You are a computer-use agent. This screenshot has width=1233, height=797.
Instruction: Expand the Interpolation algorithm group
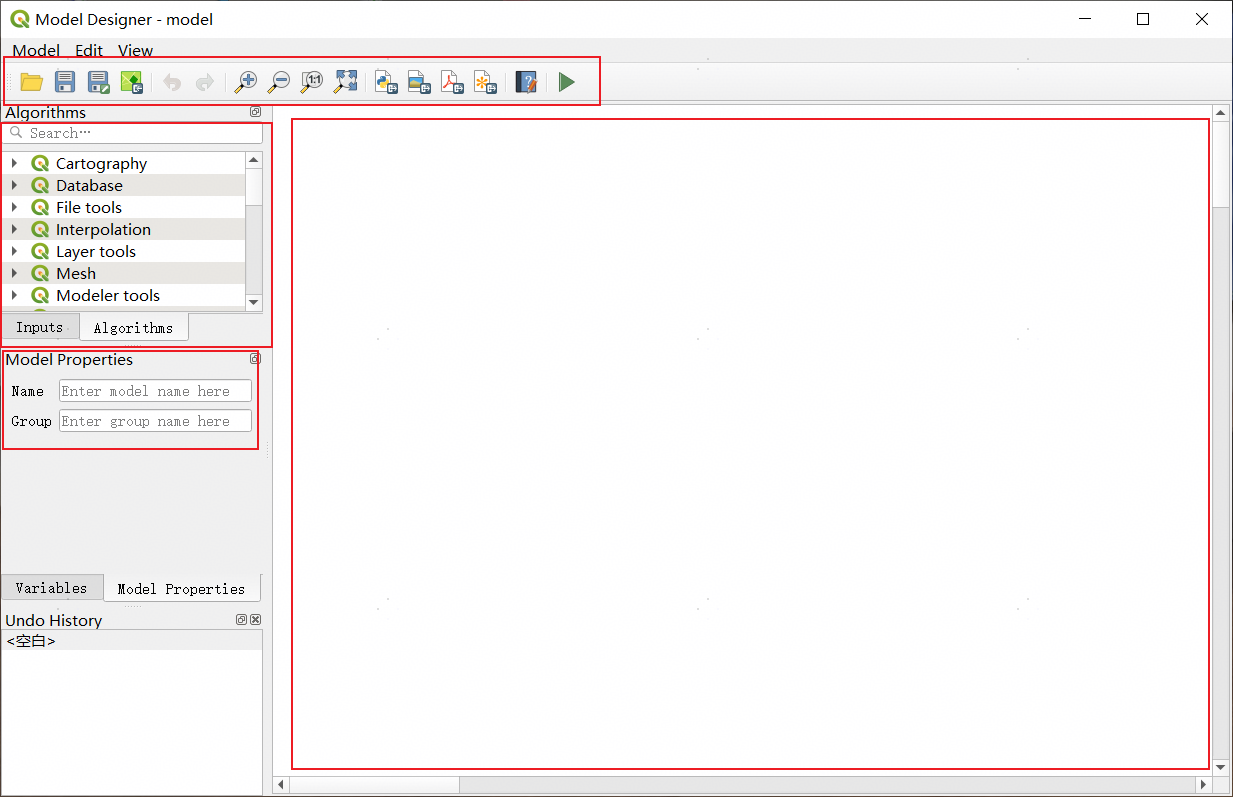tap(14, 229)
